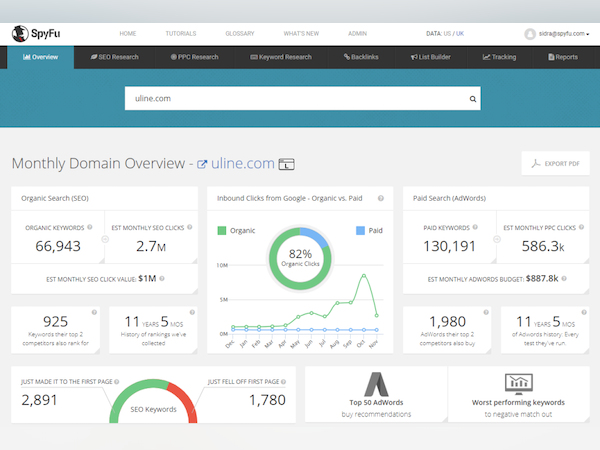Click the 130,191 paid keywords value
The height and width of the screenshot is (450, 600).
pyautogui.click(x=449, y=246)
